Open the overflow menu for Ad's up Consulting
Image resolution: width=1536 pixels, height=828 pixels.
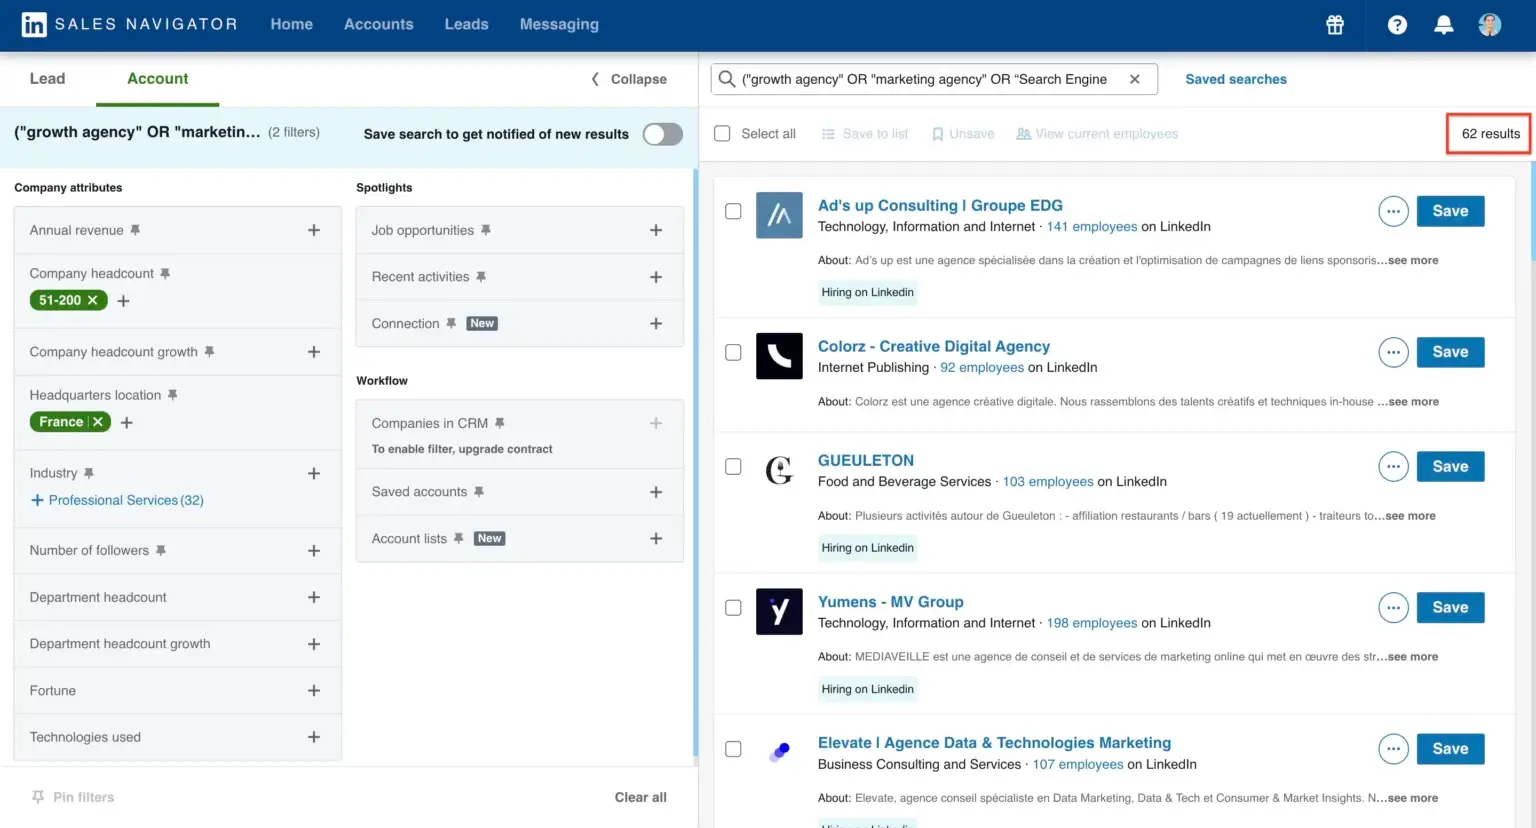(x=1393, y=211)
